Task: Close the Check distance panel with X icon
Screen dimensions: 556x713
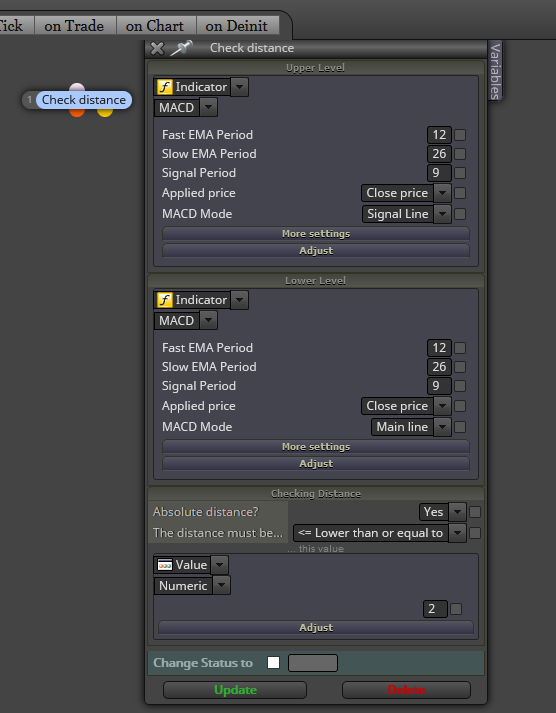Action: click(x=157, y=48)
